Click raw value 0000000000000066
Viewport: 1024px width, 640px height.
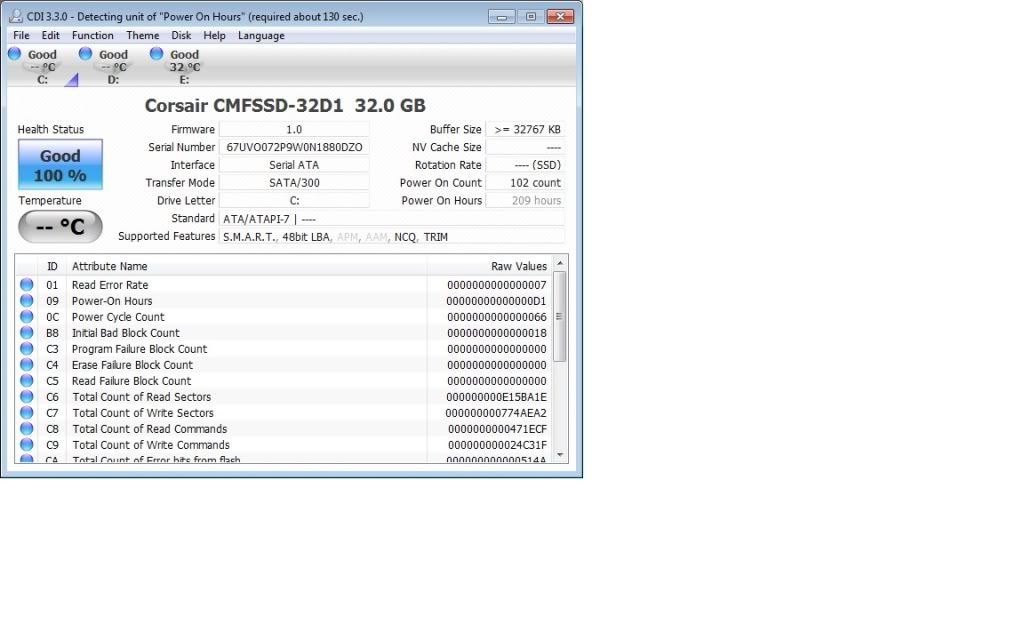[x=497, y=317]
